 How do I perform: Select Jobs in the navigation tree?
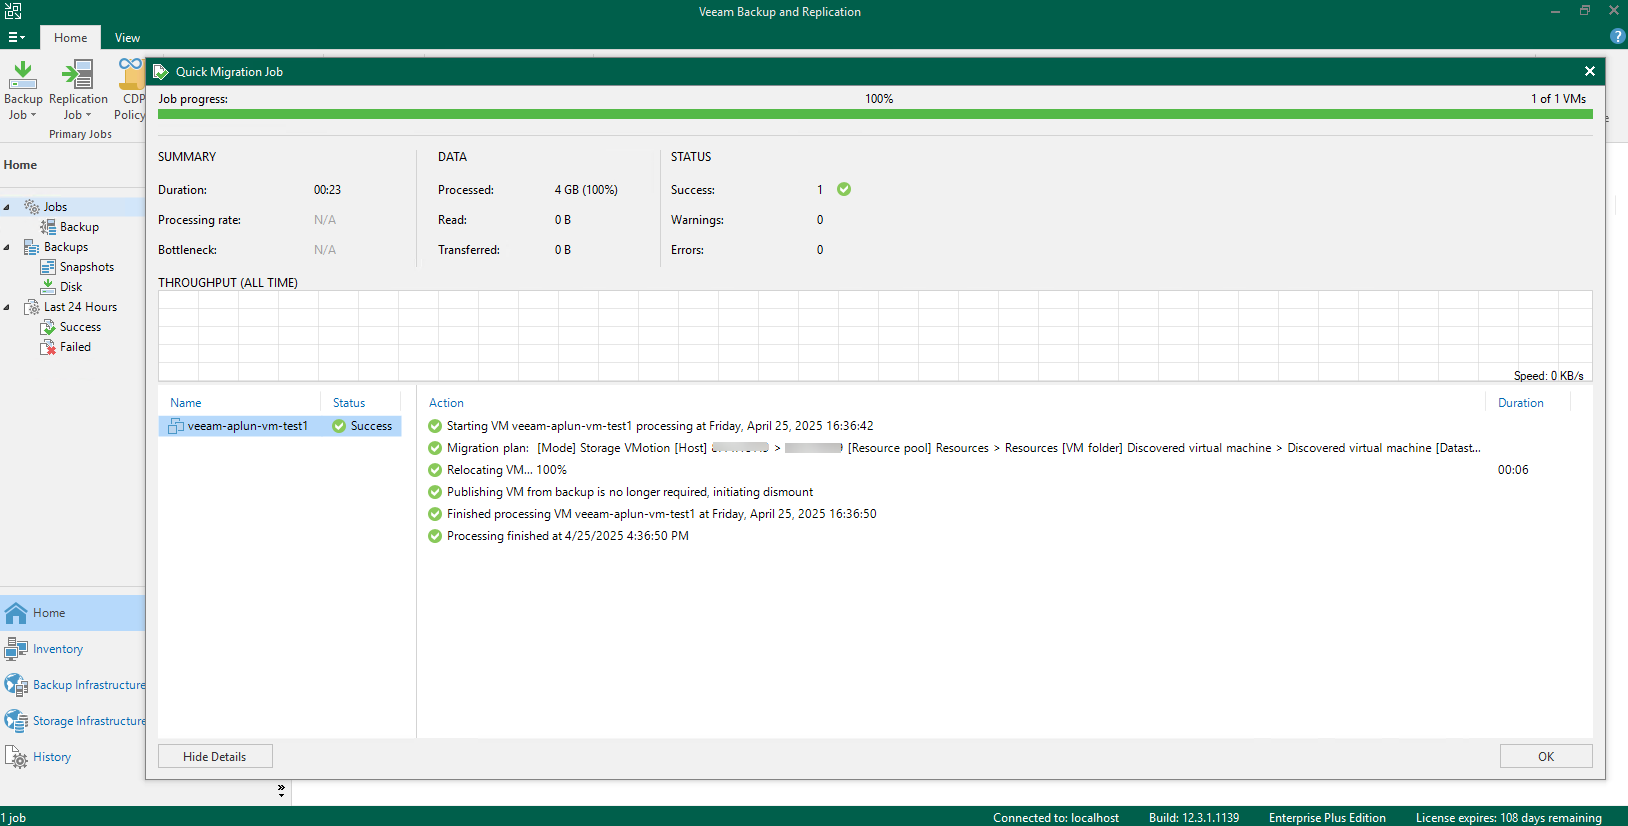coord(55,207)
